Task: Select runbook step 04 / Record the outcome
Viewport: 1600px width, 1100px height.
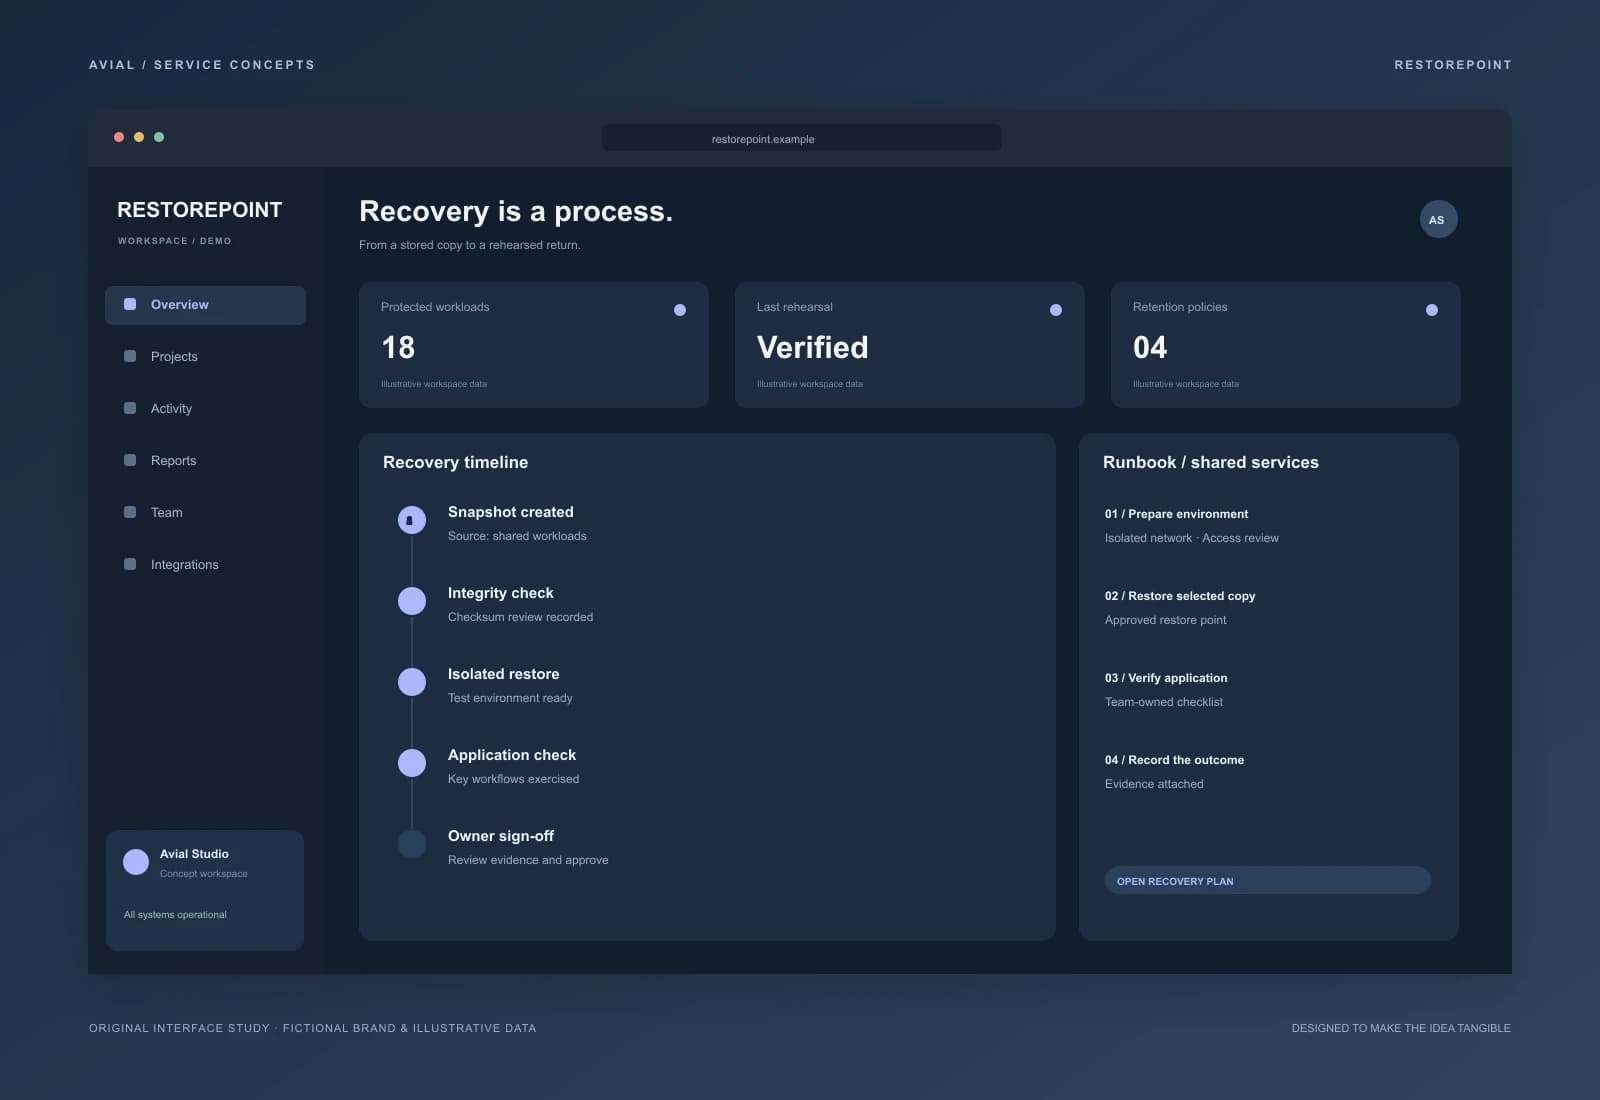Action: click(x=1175, y=772)
